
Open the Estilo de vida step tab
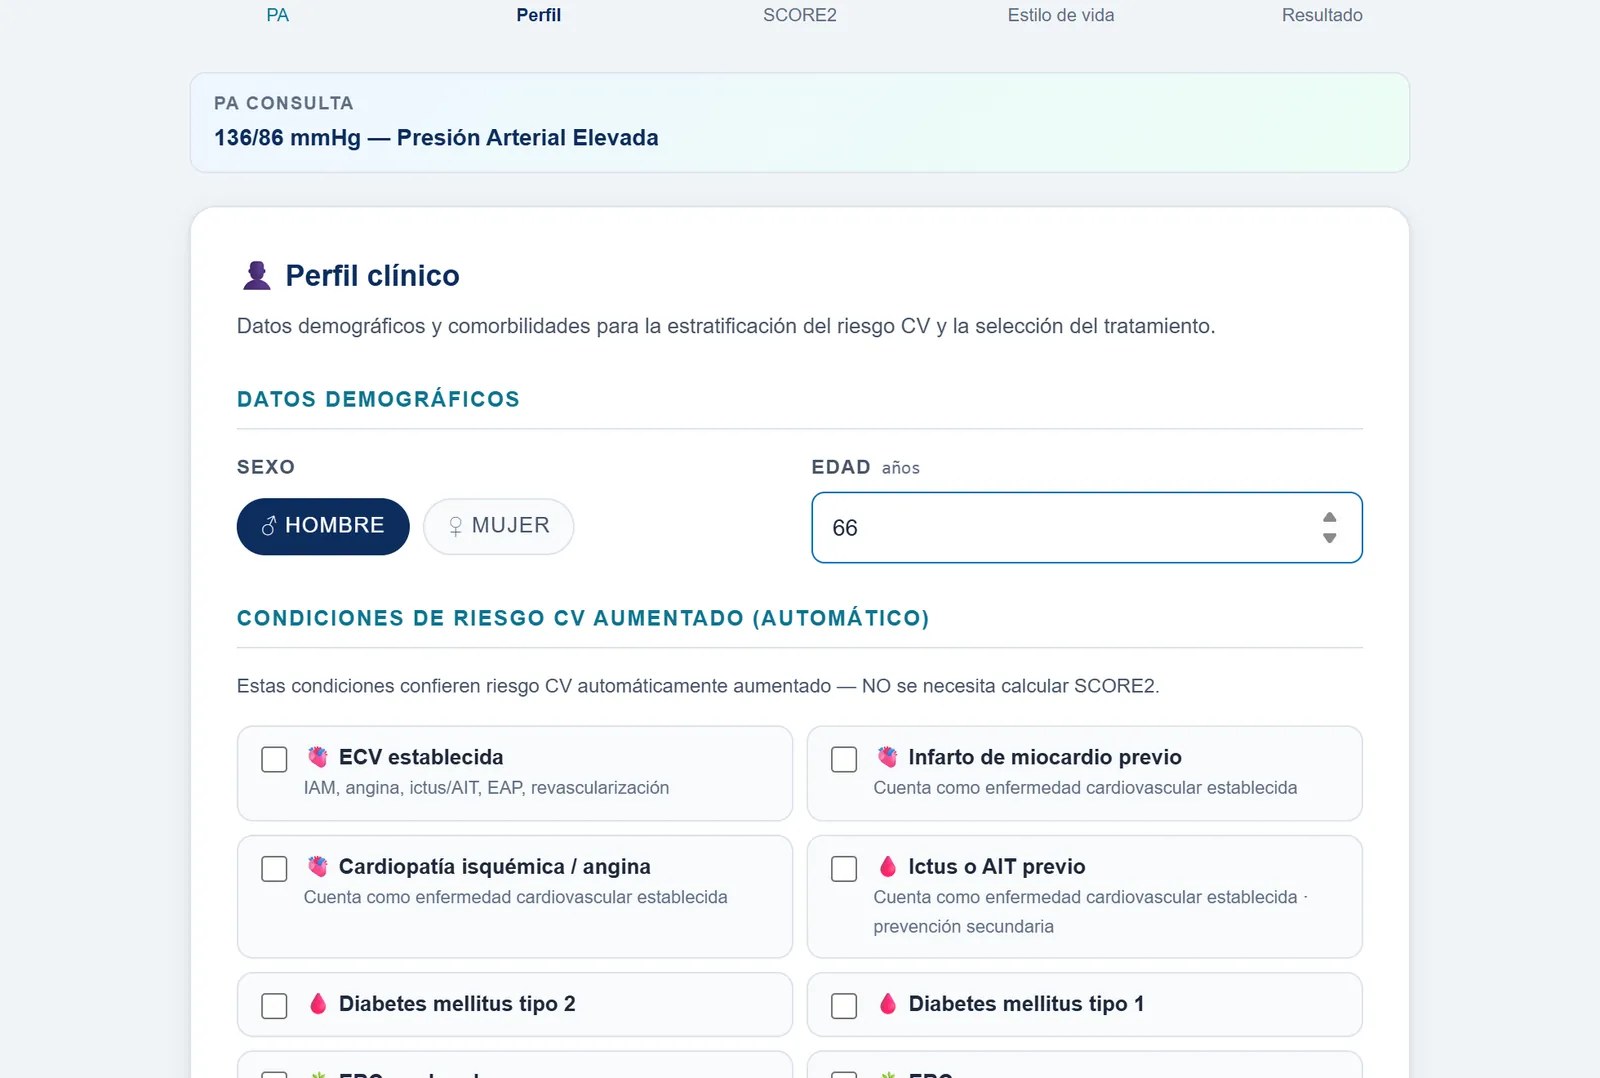1061,15
